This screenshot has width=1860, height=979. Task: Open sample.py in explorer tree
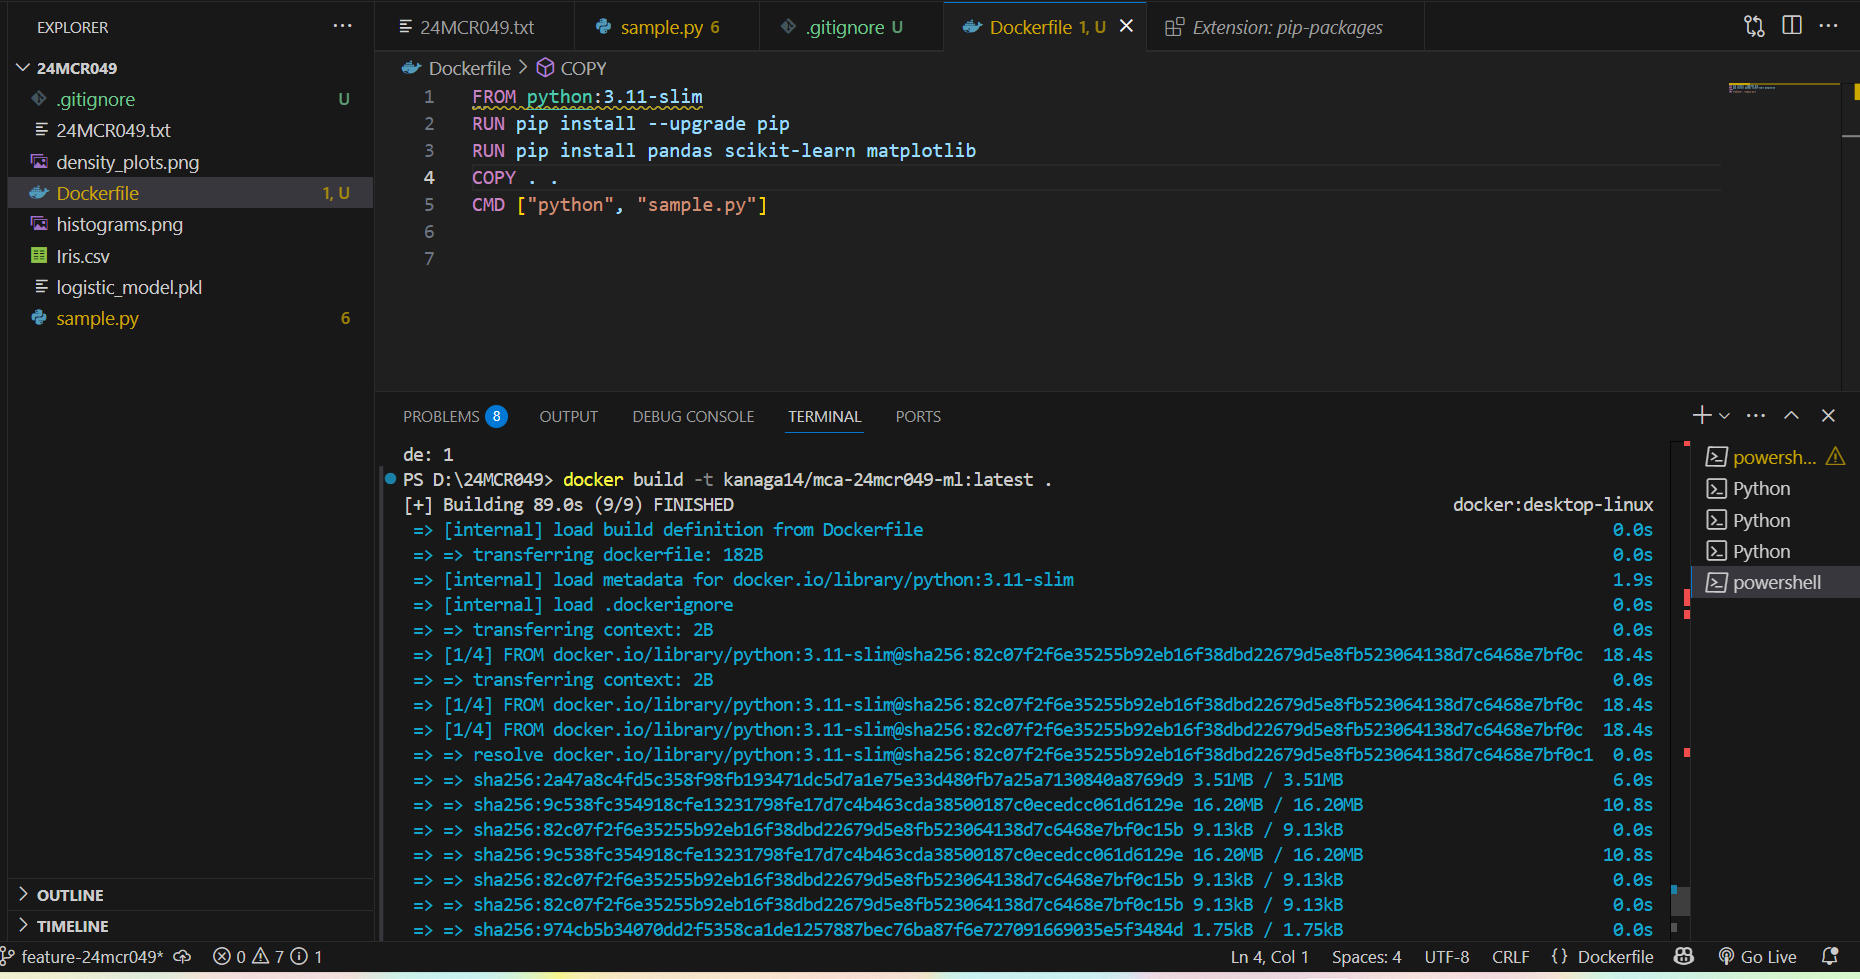[x=97, y=318]
